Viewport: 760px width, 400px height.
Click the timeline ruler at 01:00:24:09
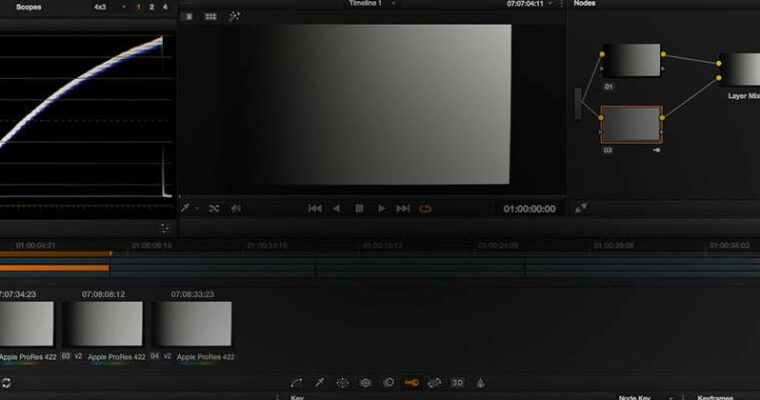click(x=498, y=245)
